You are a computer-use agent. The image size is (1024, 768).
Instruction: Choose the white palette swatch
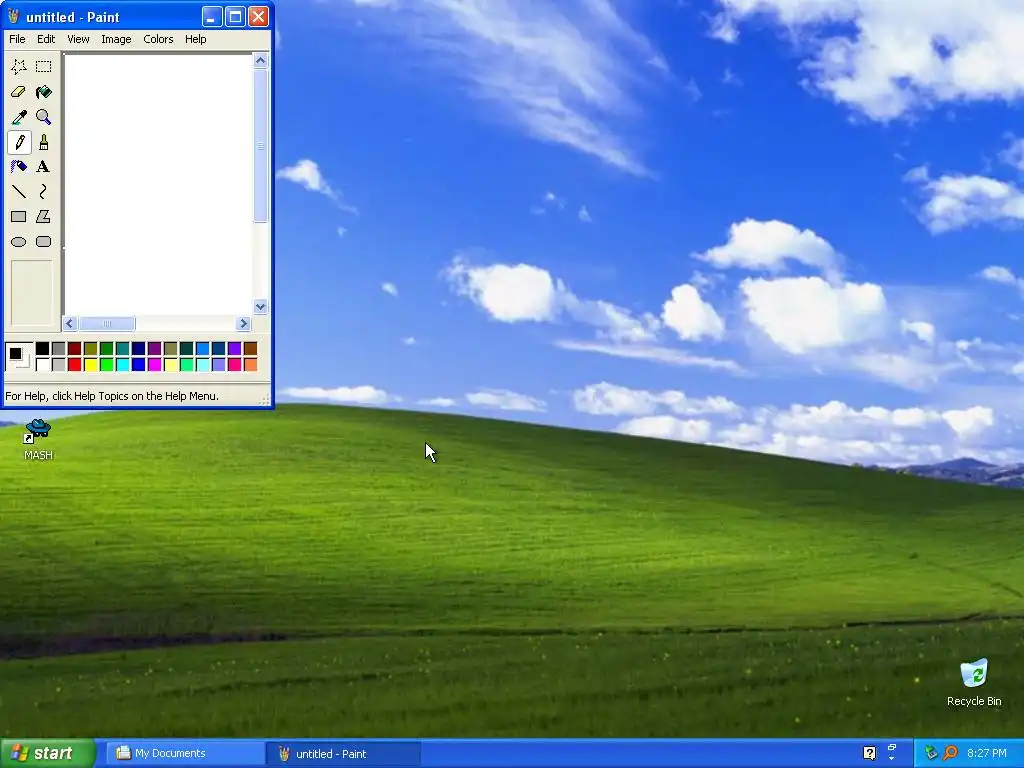click(x=42, y=364)
